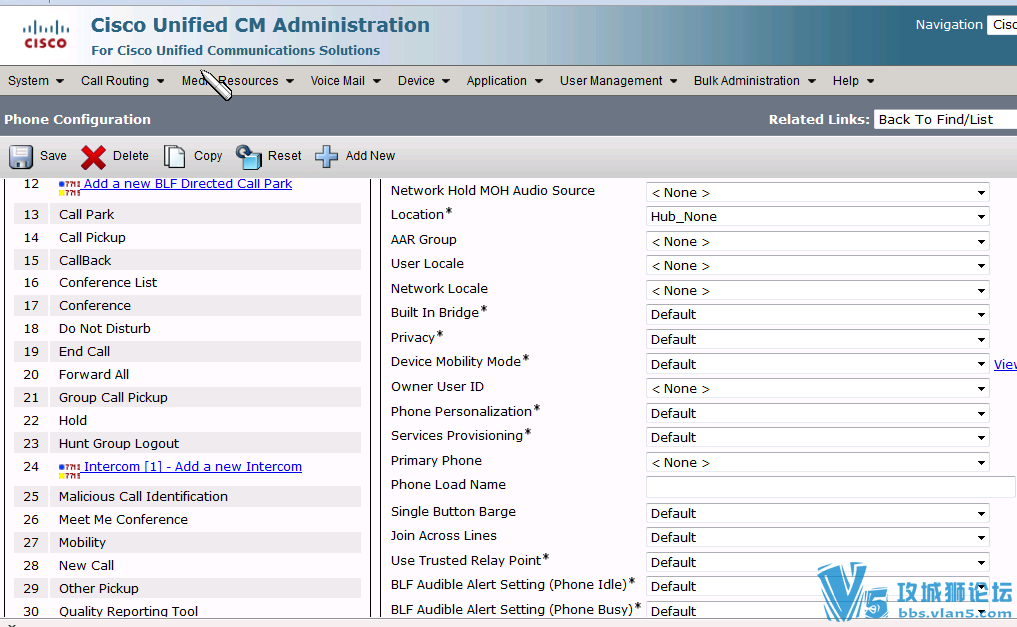The image size is (1017, 627).
Task: Expand the Device Mobility Mode dropdown
Action: (817, 364)
